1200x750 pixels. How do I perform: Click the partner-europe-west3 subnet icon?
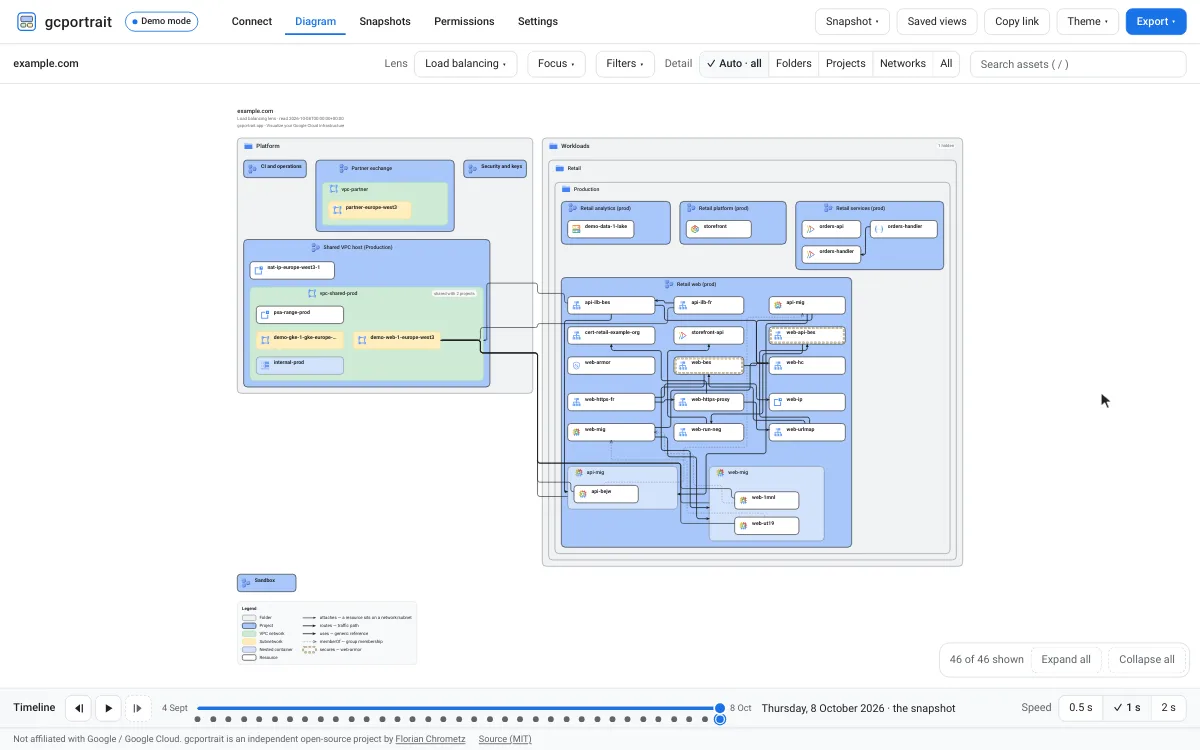[x=339, y=208]
